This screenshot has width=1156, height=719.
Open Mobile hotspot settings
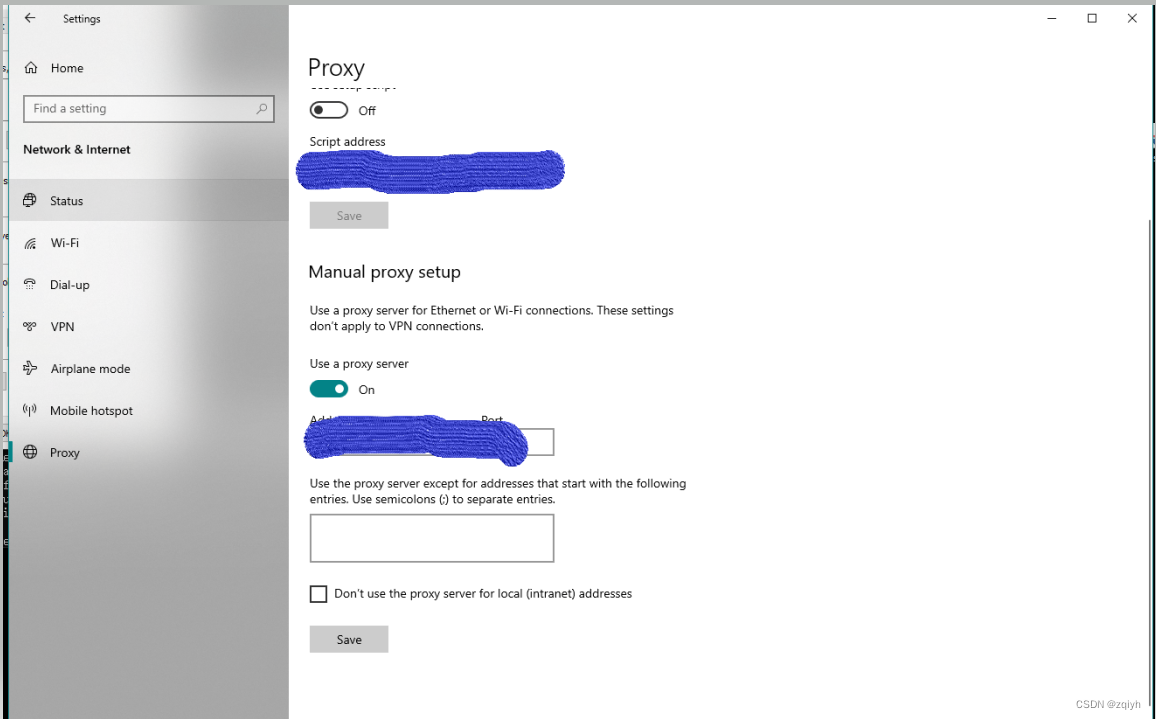[149, 410]
